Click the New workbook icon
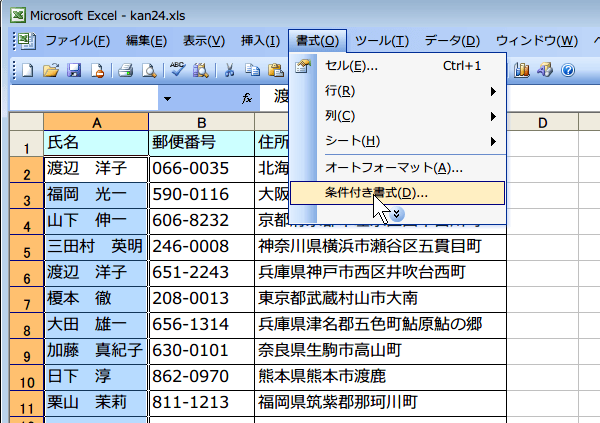The height and width of the screenshot is (423, 600). [x=27, y=70]
